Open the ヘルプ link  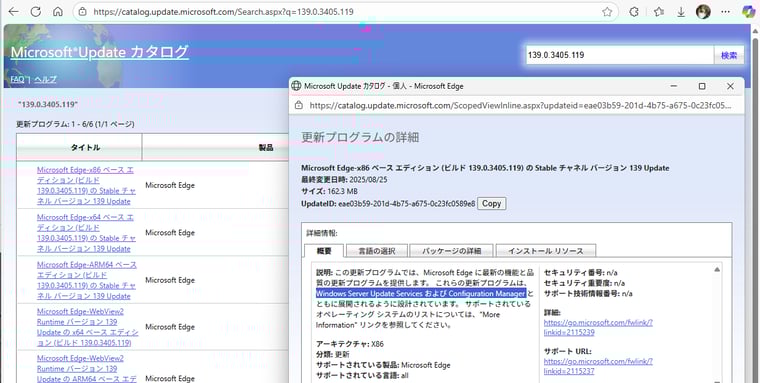(45, 80)
